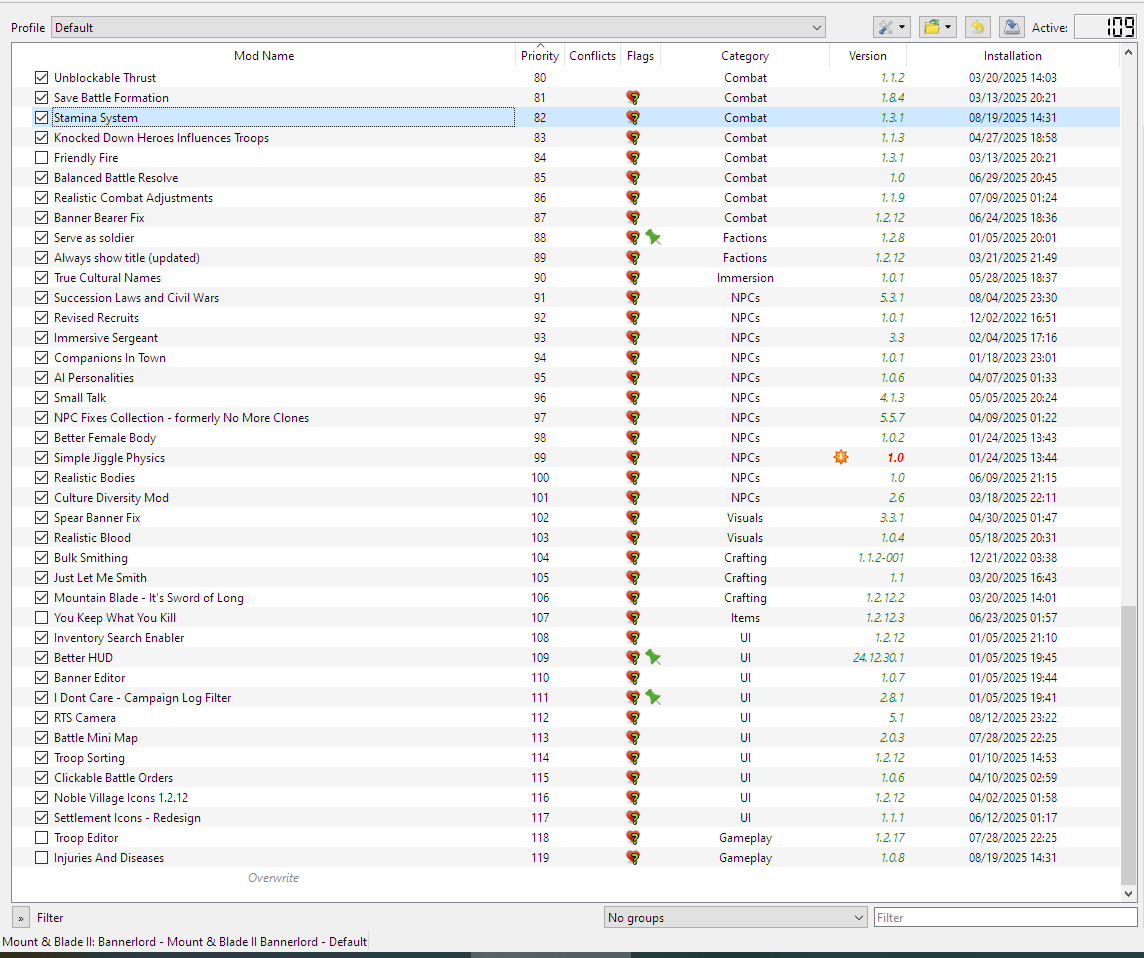The width and height of the screenshot is (1144, 958).
Task: Expand the tools button dropdown arrow
Action: [x=903, y=28]
